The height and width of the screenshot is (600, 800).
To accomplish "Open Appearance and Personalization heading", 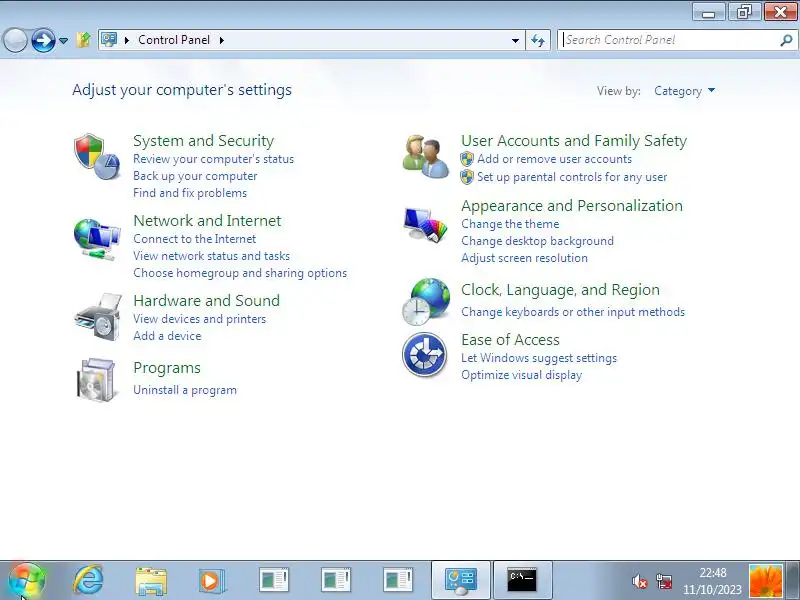I will pos(572,206).
